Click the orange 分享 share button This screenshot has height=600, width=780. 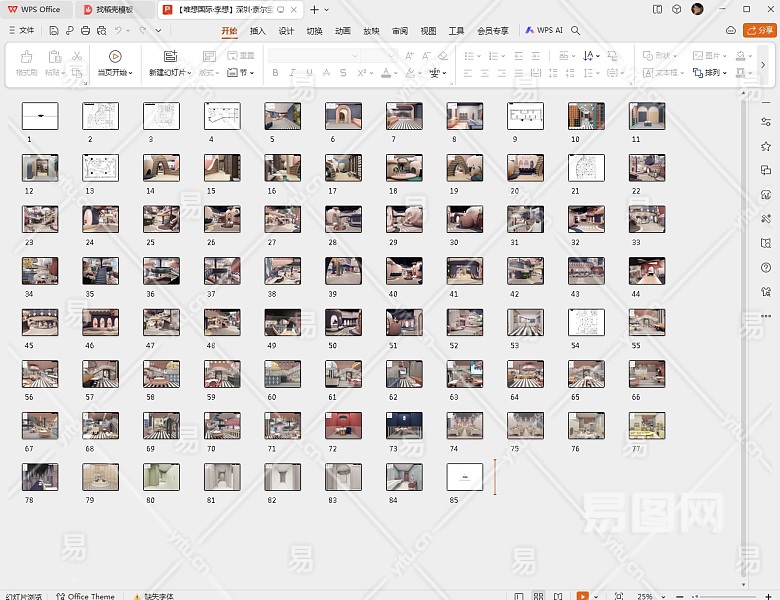coord(760,31)
